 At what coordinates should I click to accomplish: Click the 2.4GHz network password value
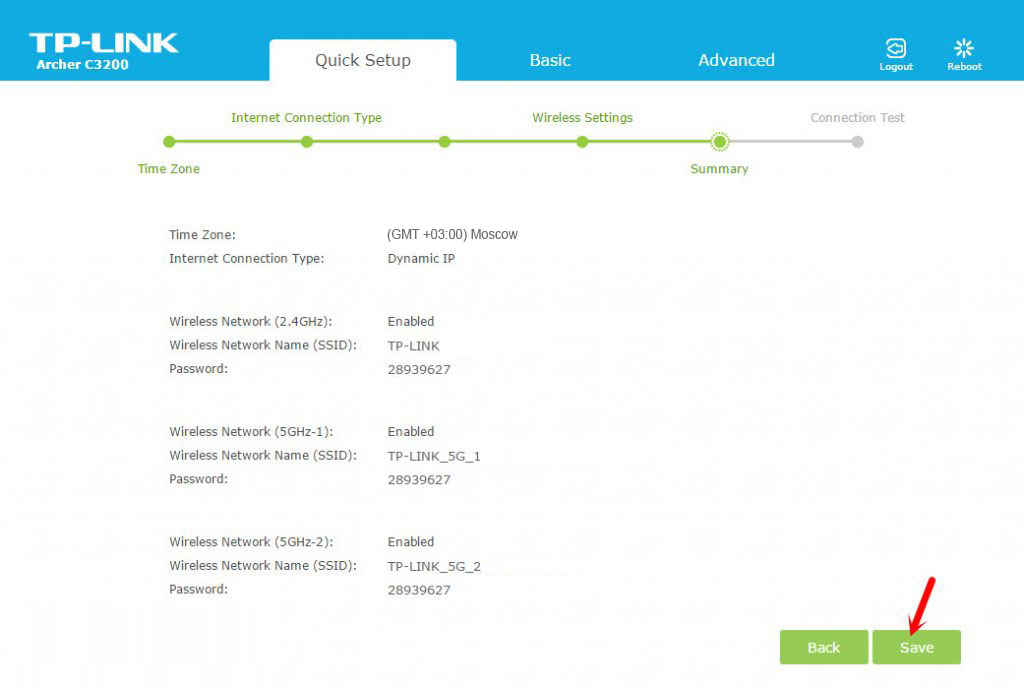(x=419, y=369)
